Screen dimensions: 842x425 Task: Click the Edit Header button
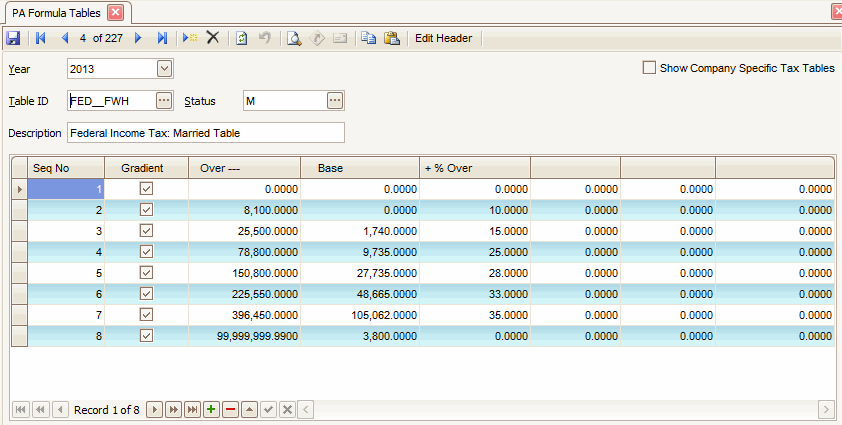(445, 38)
